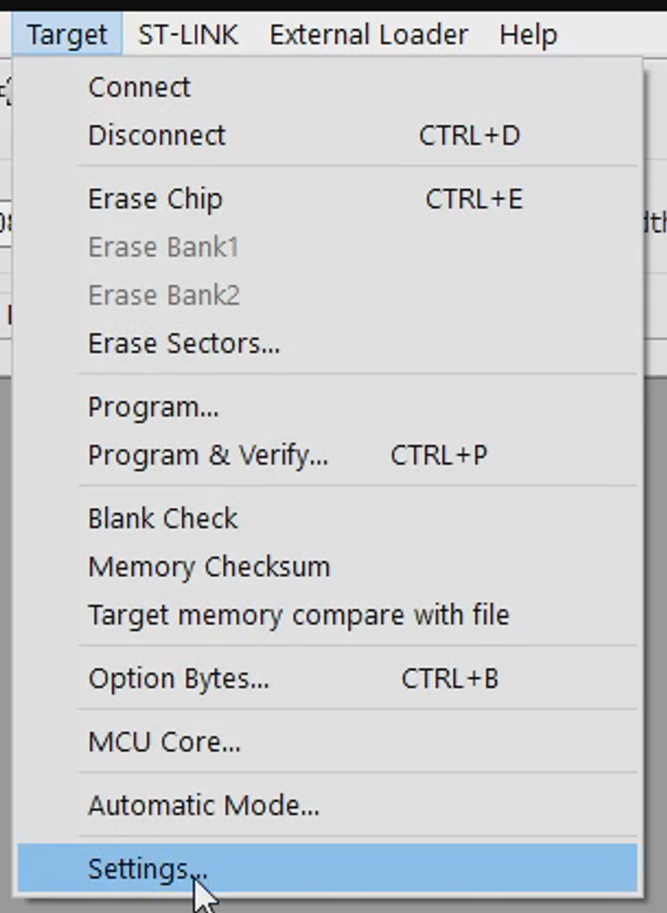Open the Help menu
The image size is (667, 913).
pos(528,35)
